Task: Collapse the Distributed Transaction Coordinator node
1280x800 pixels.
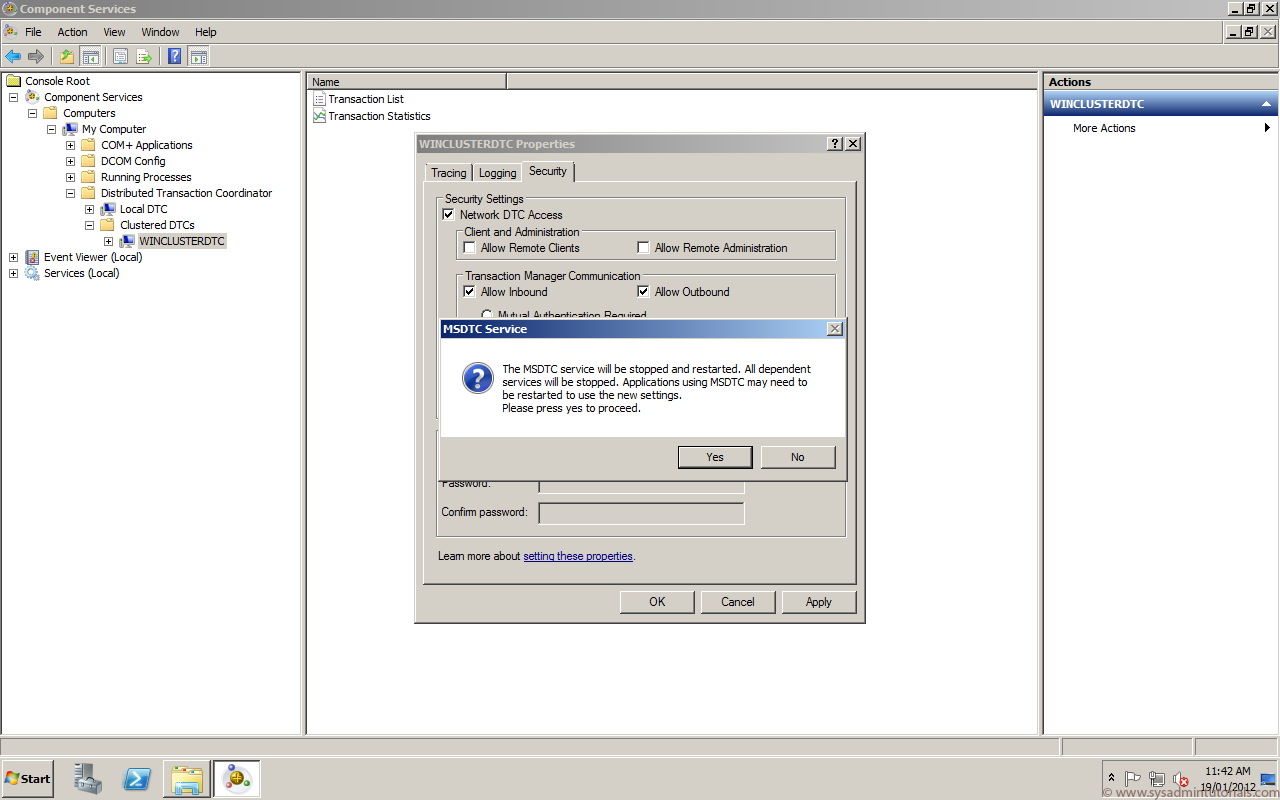Action: click(x=70, y=193)
